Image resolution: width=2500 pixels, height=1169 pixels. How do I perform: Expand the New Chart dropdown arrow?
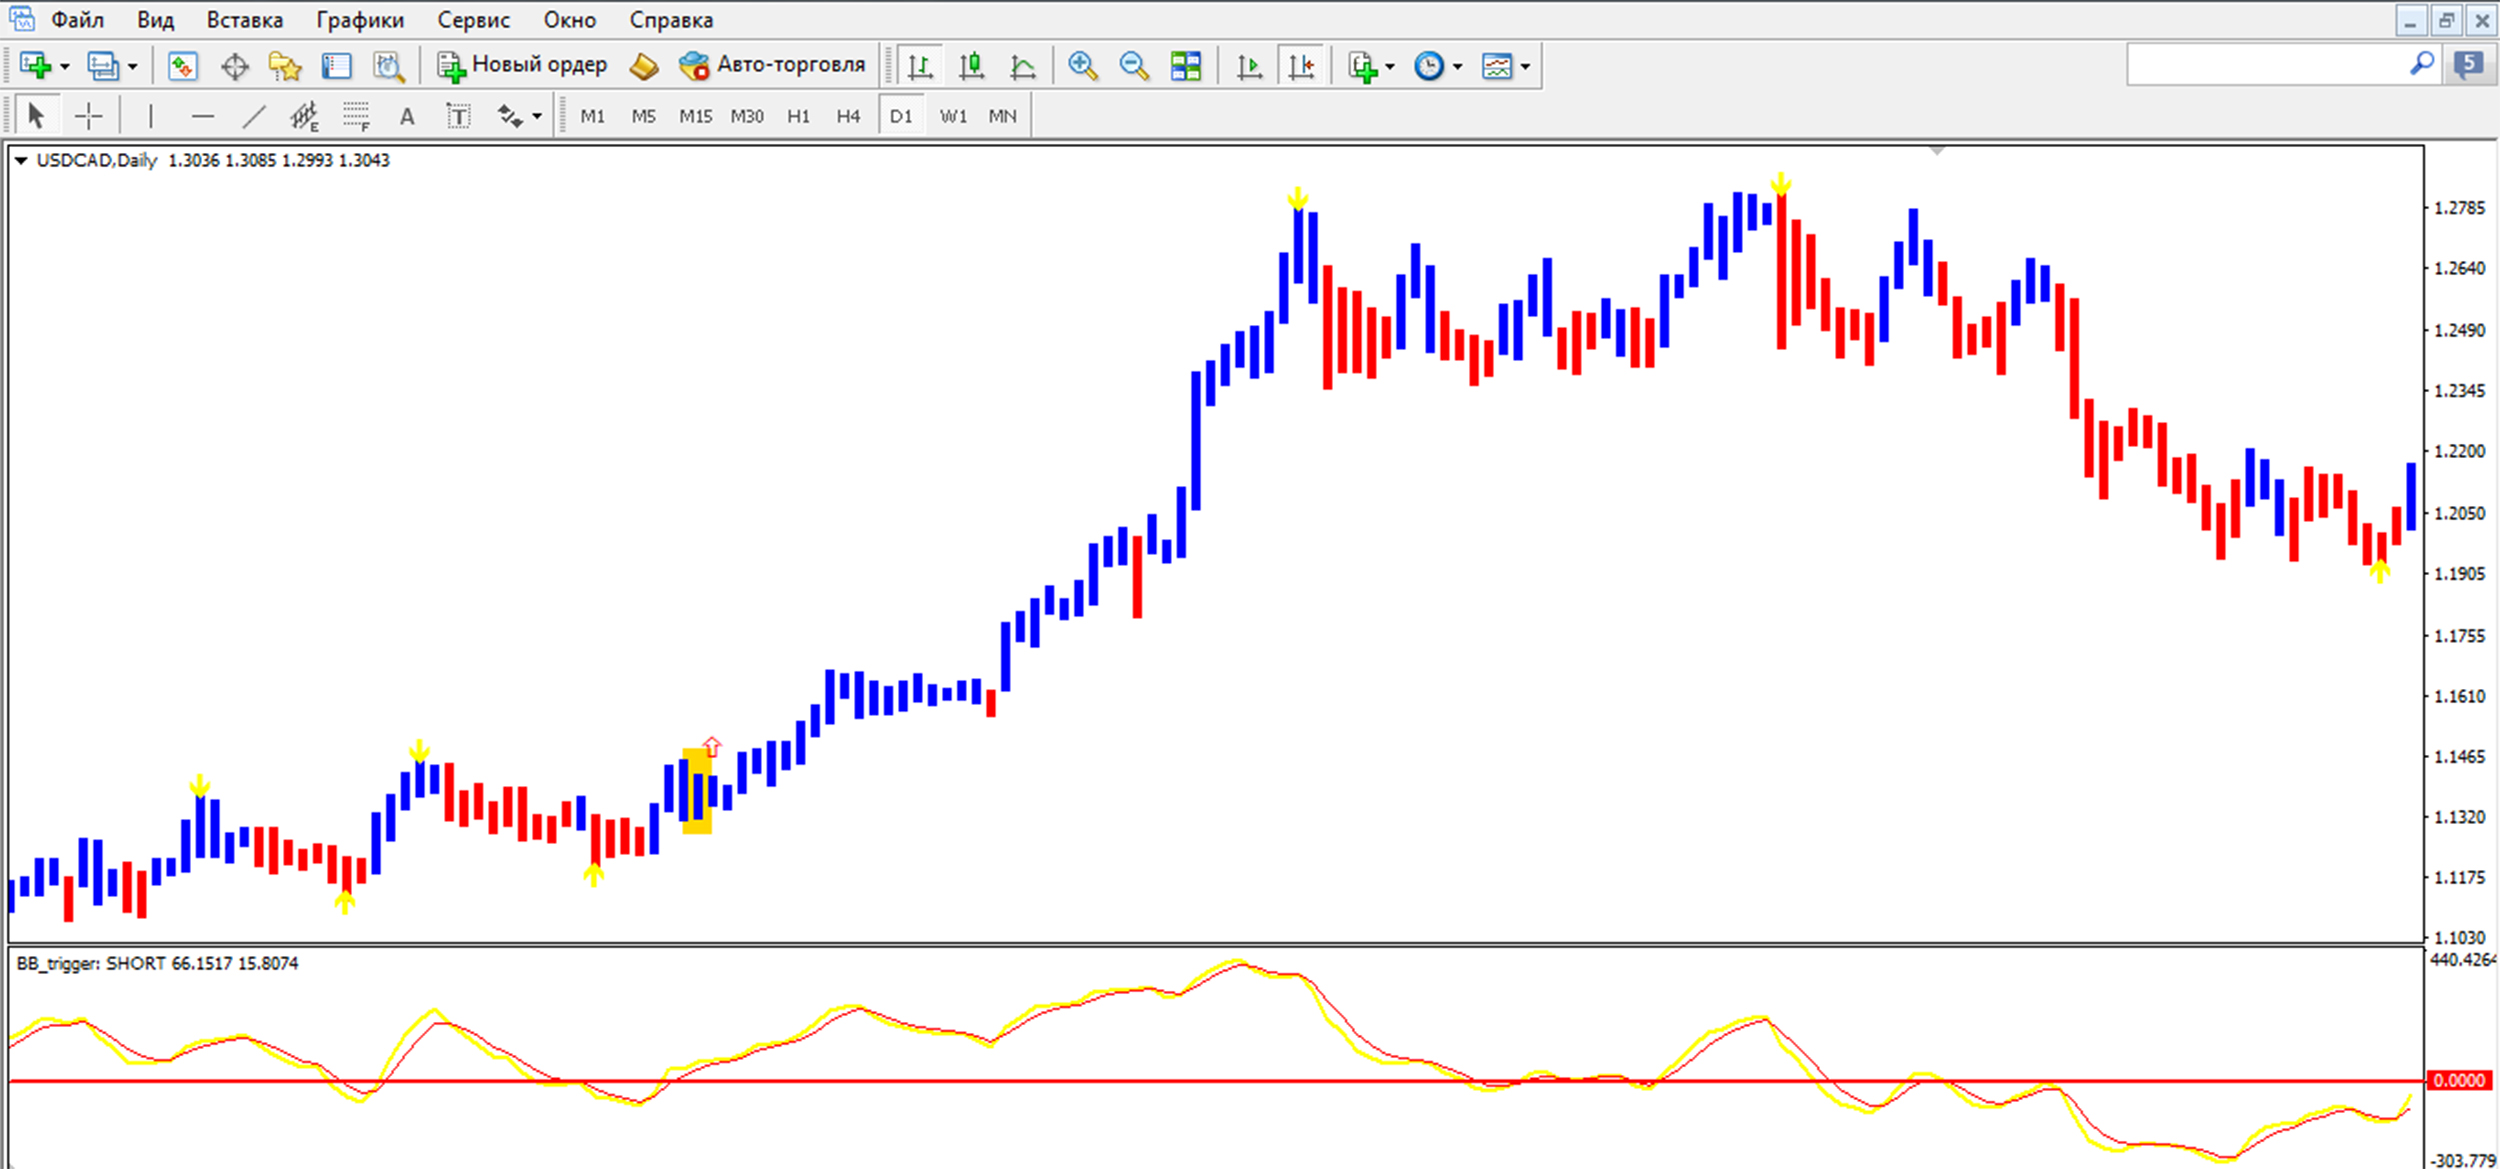[65, 67]
